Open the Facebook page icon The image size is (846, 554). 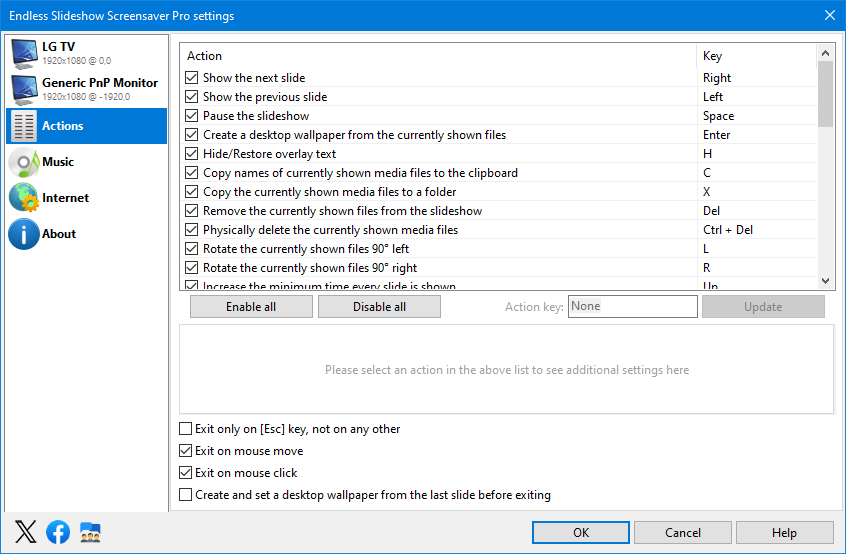tap(58, 532)
